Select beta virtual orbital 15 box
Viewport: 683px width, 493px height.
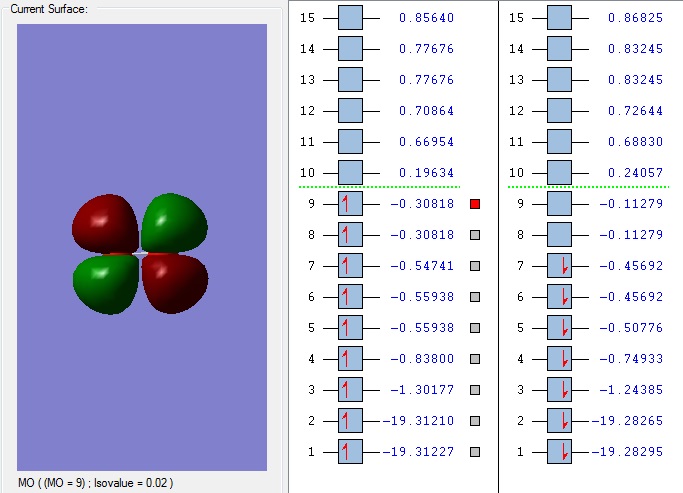click(x=559, y=18)
